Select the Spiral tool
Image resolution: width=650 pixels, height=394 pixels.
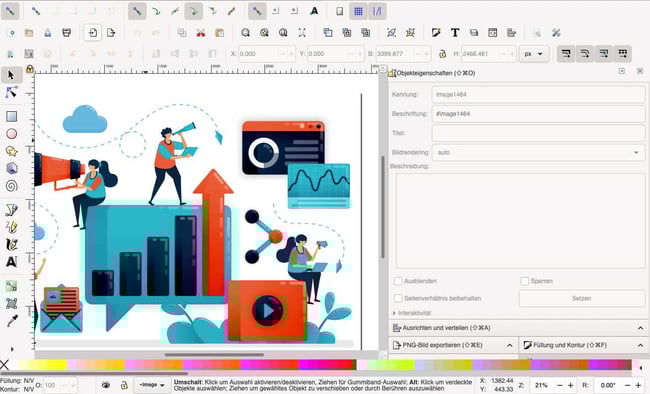tap(11, 186)
